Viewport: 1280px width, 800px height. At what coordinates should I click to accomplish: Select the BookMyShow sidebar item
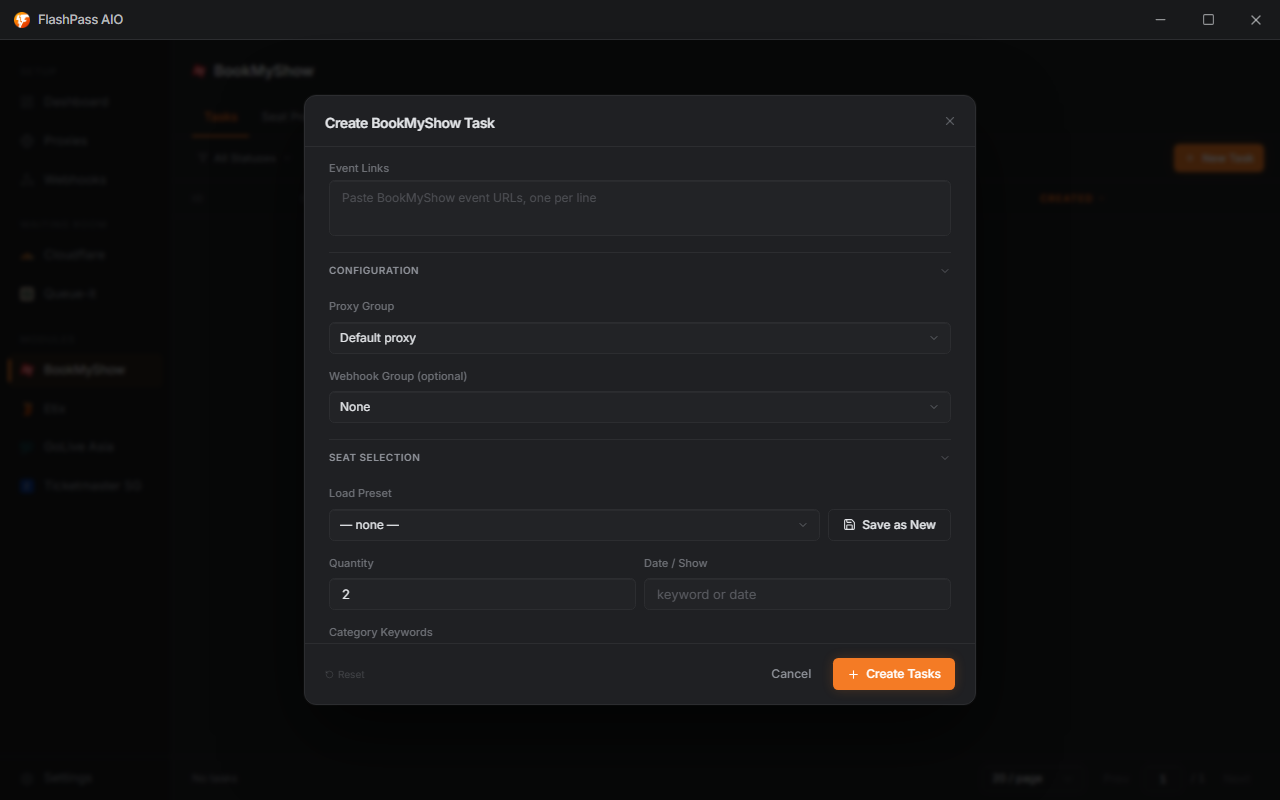[x=84, y=370]
